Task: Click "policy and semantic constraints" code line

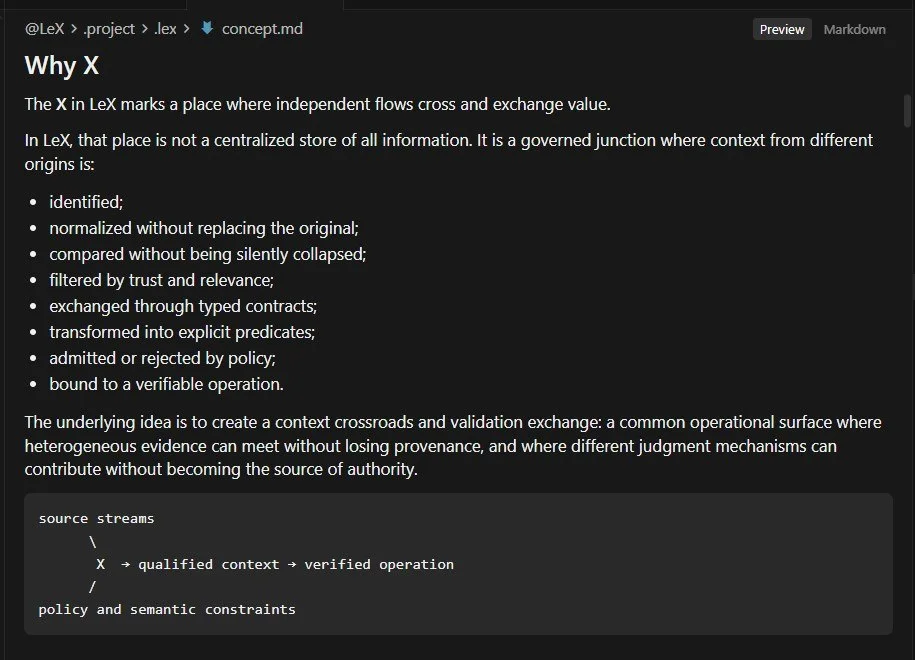Action: (x=167, y=609)
